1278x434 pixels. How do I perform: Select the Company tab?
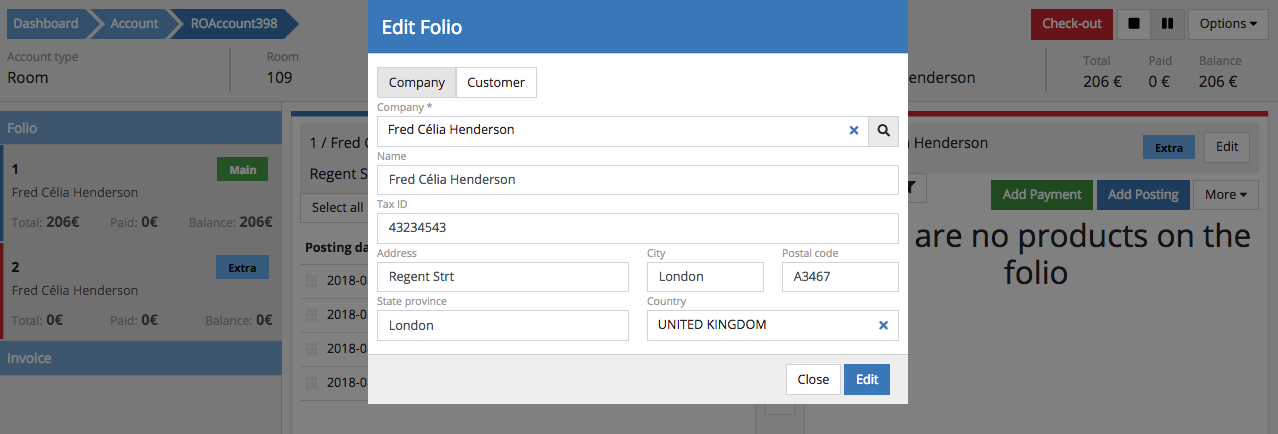tap(417, 83)
